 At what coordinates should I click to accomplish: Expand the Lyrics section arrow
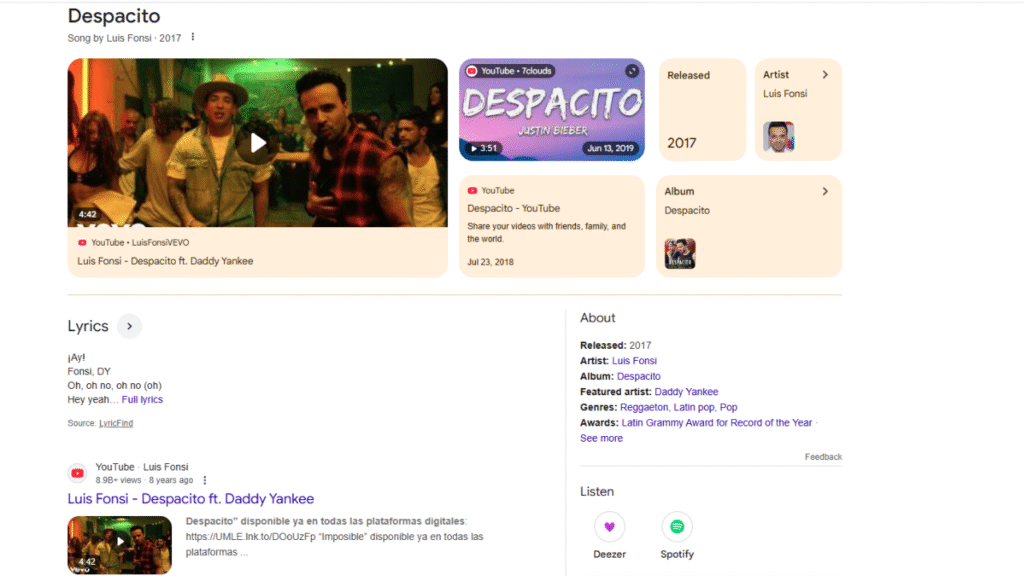pos(129,326)
